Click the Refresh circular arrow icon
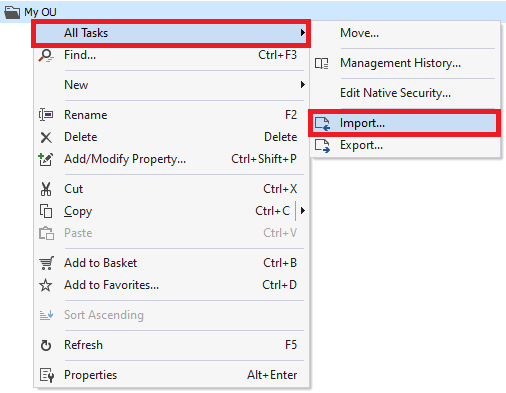The width and height of the screenshot is (506, 393). [x=46, y=345]
